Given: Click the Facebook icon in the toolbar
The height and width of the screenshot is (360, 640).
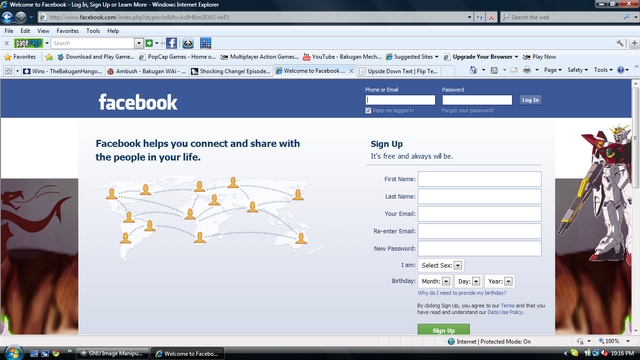Looking at the screenshot, I should point(171,43).
